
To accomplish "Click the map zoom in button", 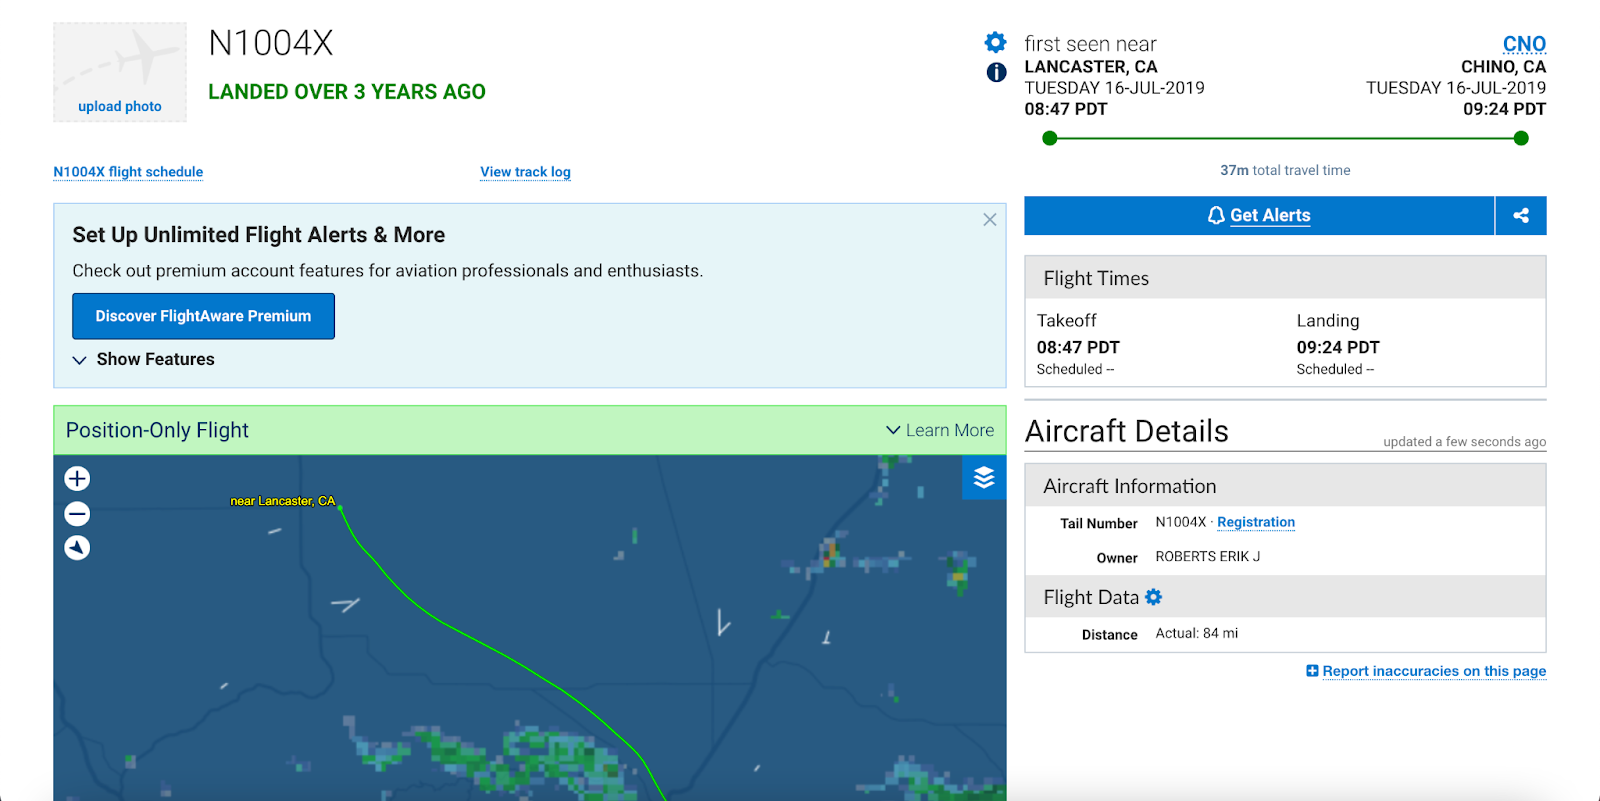I will [77, 479].
